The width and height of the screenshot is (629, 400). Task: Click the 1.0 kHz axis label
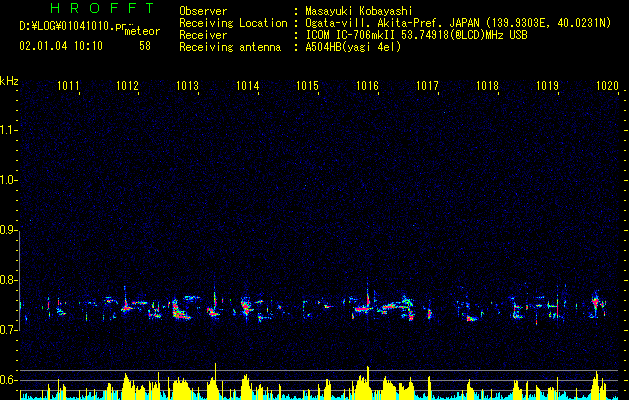(8, 180)
